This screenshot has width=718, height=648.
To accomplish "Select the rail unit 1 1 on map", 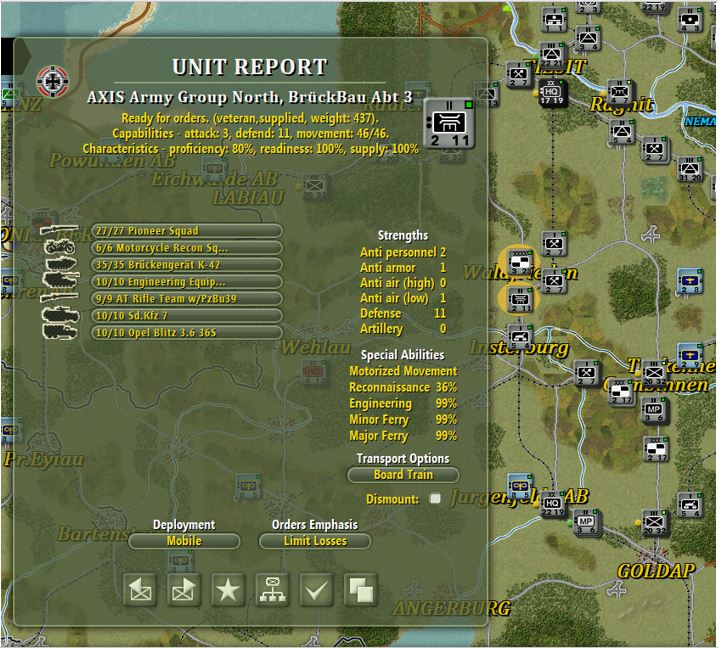I will coord(554,20).
